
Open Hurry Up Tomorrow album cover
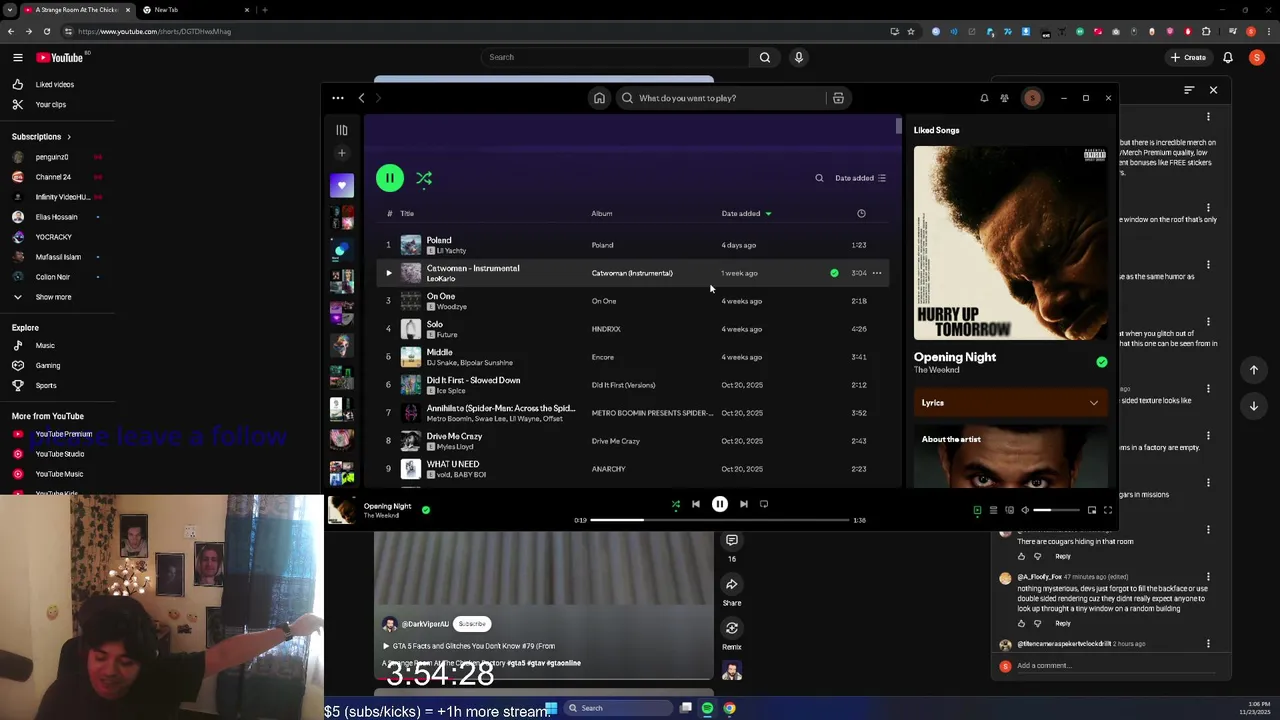click(1010, 243)
